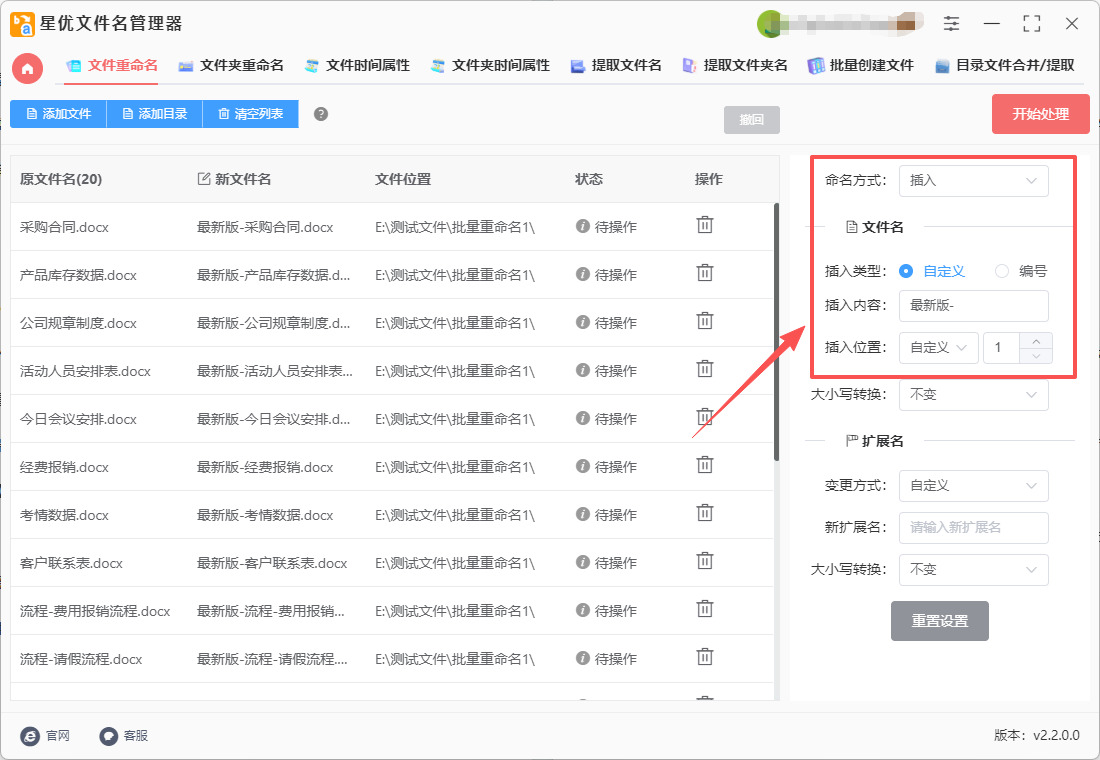Click the 状态 column header
The width and height of the screenshot is (1100, 760).
[589, 180]
